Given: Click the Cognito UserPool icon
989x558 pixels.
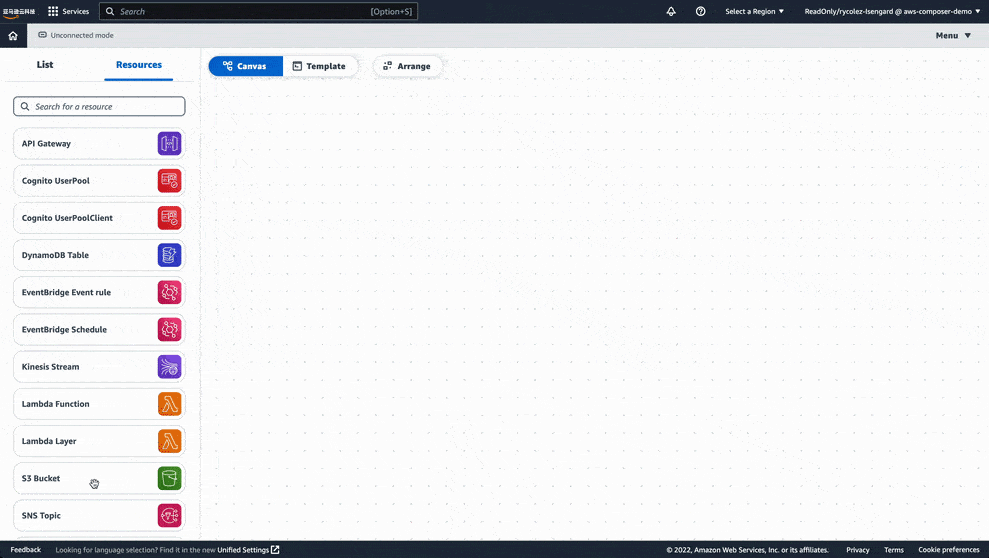Looking at the screenshot, I should point(169,181).
